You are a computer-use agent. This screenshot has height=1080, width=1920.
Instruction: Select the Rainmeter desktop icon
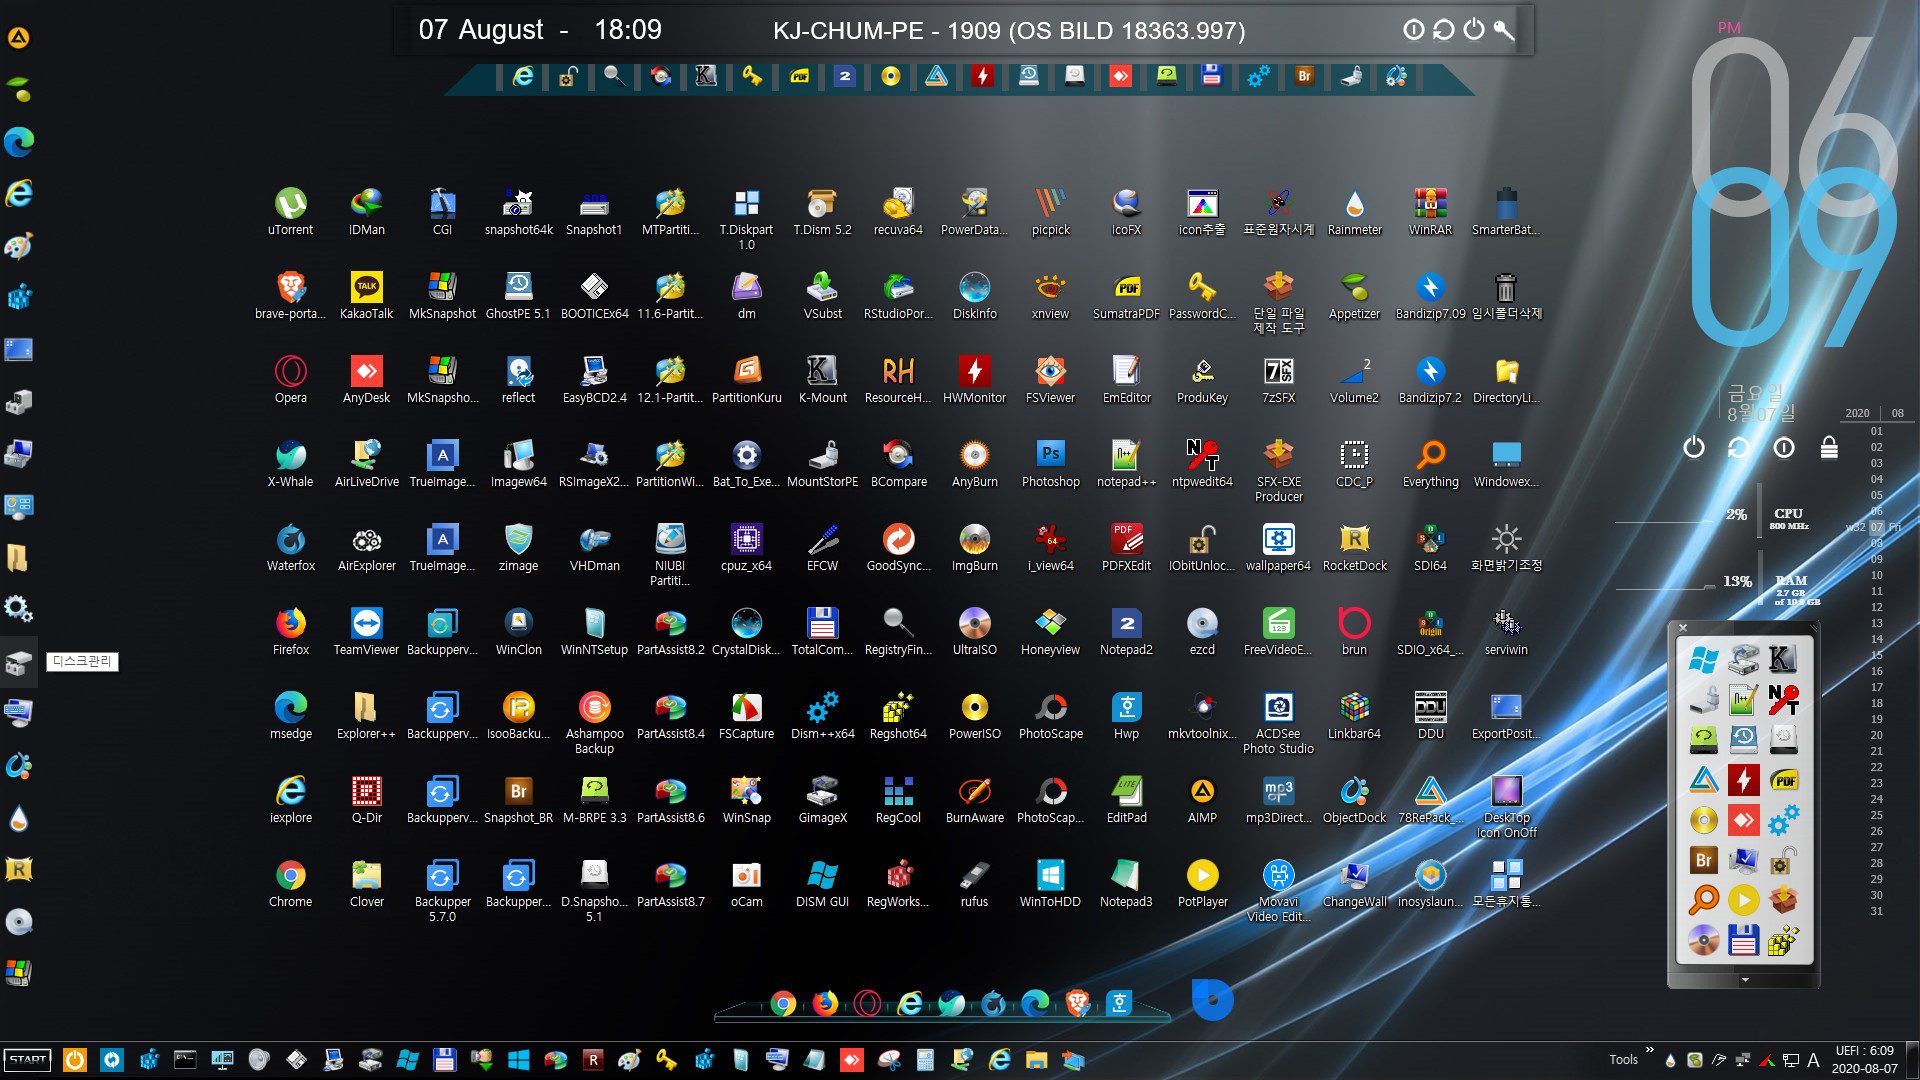point(1354,211)
